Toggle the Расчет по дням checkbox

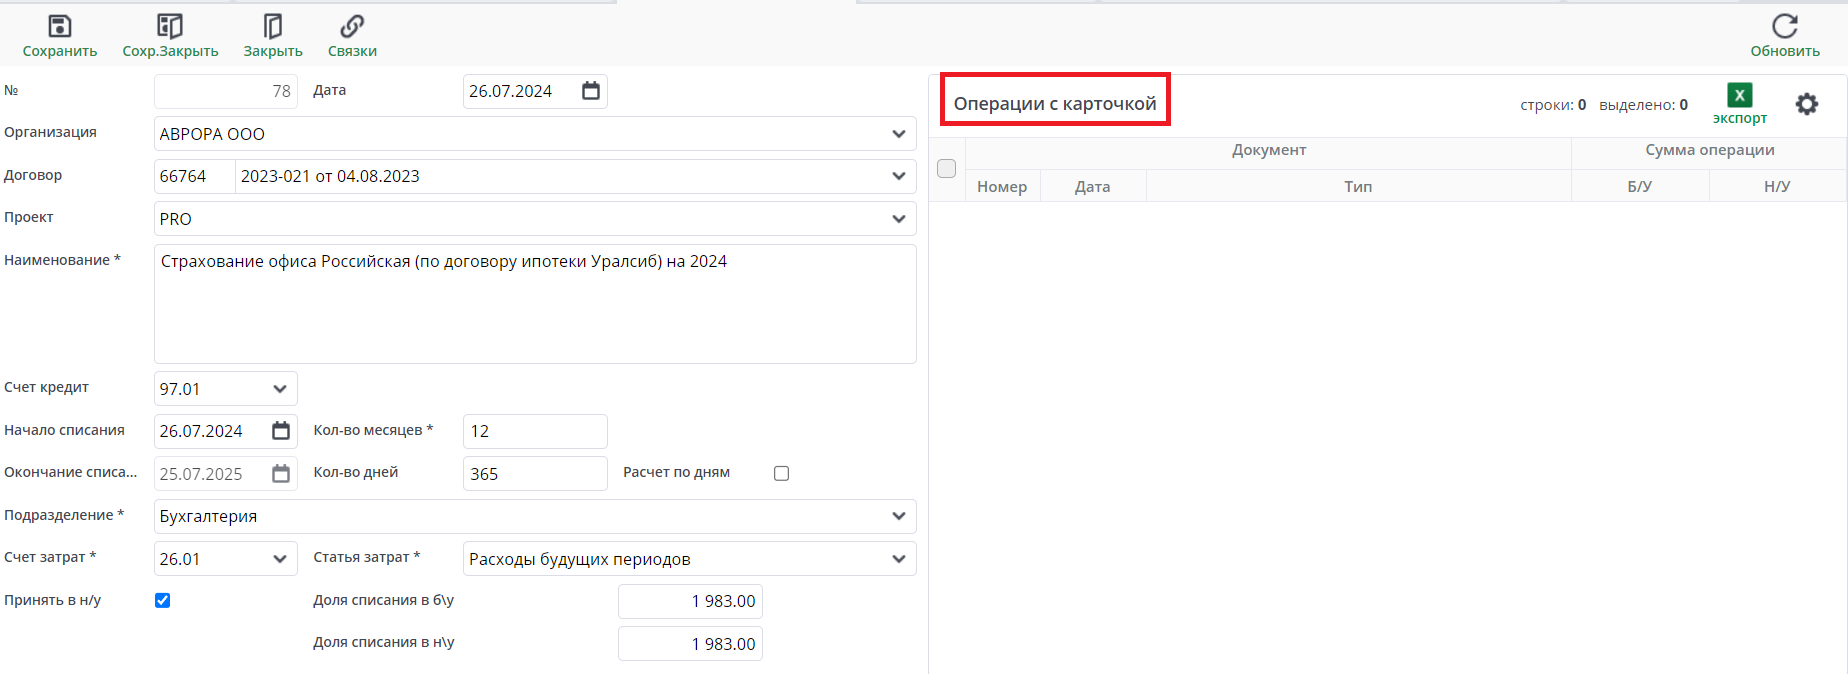coord(782,474)
